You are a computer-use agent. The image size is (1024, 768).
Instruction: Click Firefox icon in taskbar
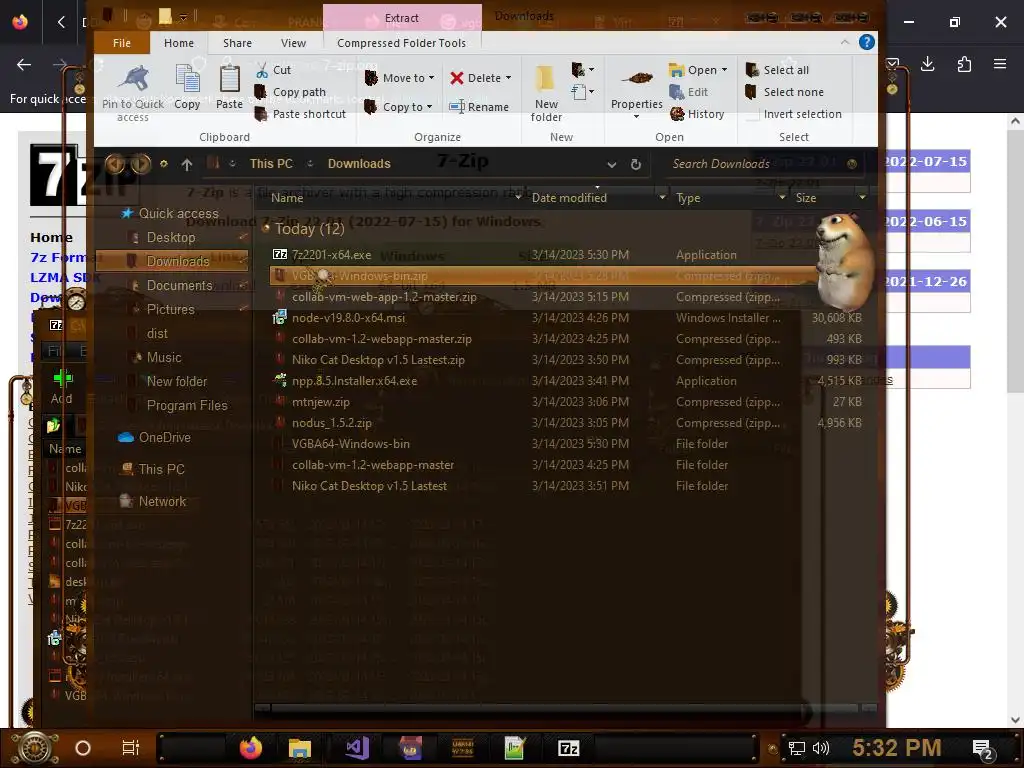point(250,748)
